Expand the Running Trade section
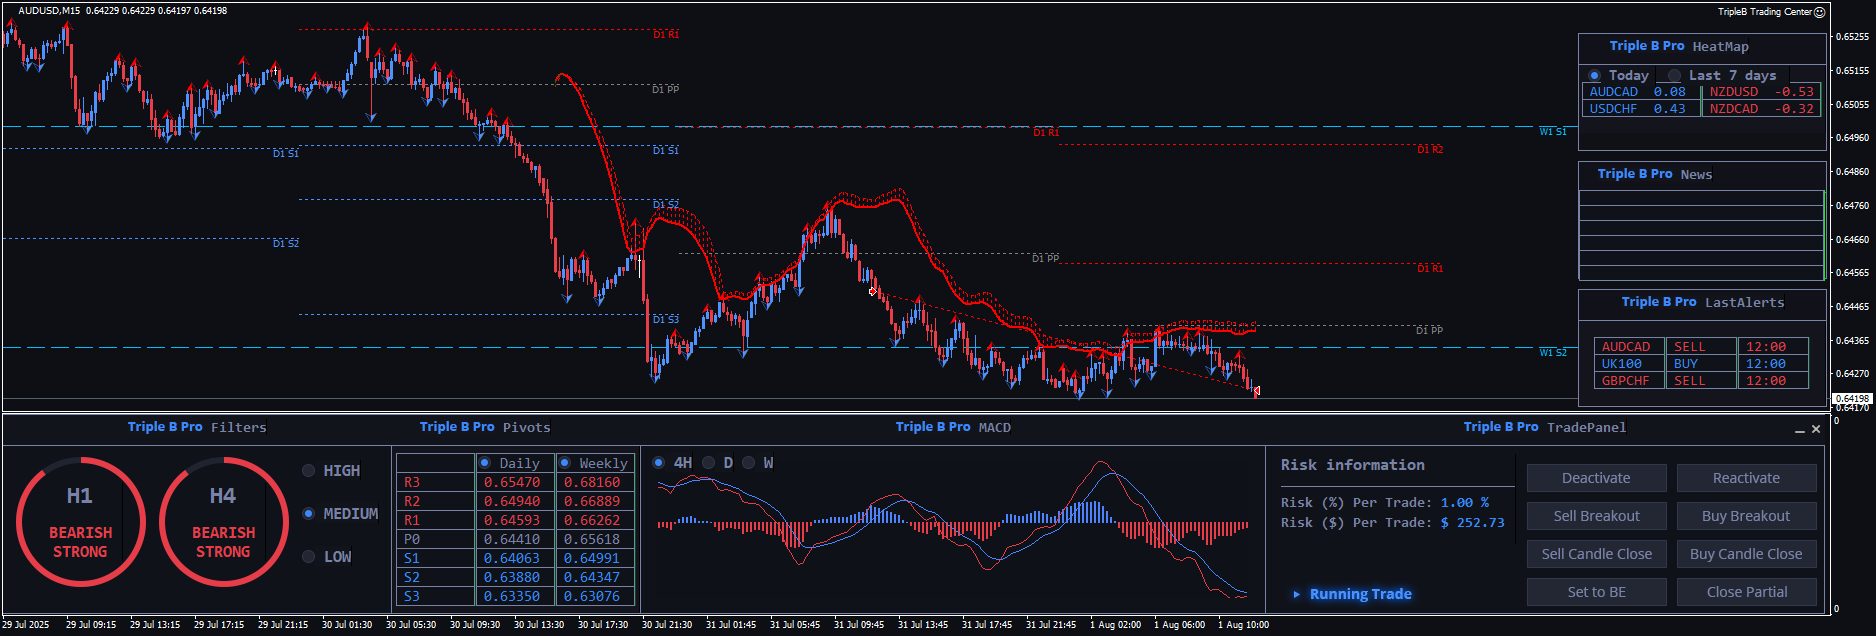This screenshot has width=1876, height=636. click(x=1297, y=594)
